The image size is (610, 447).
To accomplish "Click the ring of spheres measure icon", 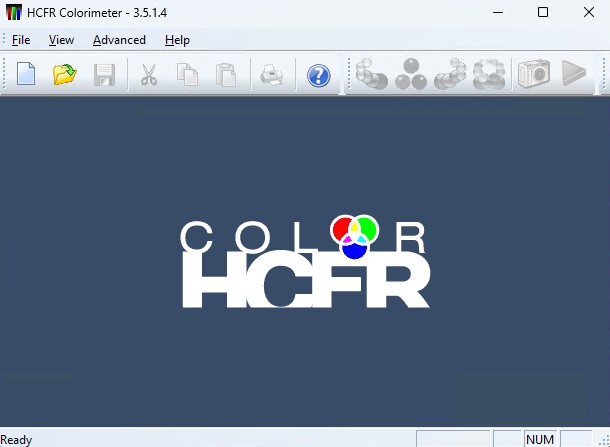I will pyautogui.click(x=489, y=74).
